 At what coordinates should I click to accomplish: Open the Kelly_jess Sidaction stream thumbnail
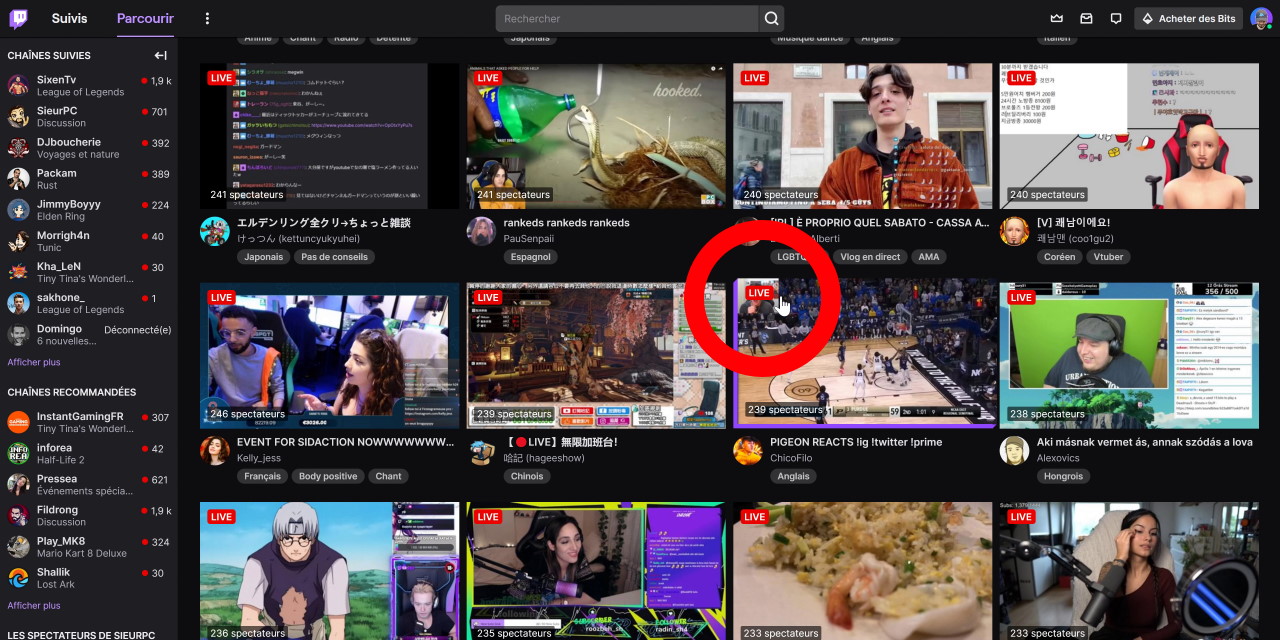(x=329, y=355)
